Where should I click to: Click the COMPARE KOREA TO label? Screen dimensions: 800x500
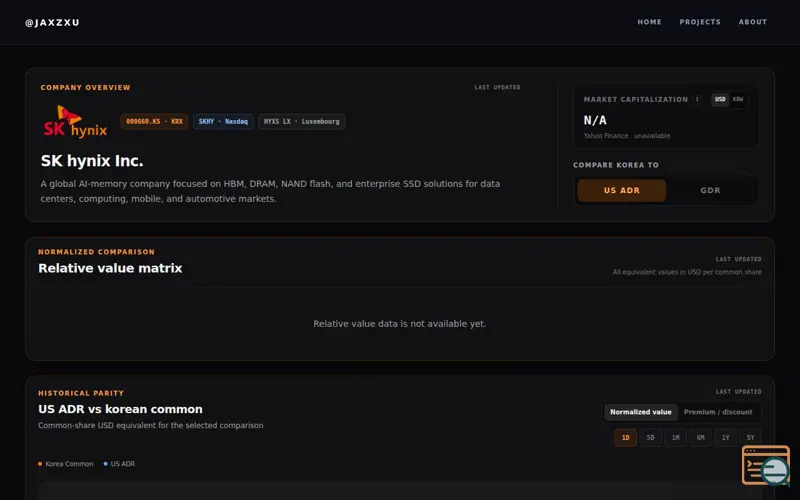click(x=616, y=165)
